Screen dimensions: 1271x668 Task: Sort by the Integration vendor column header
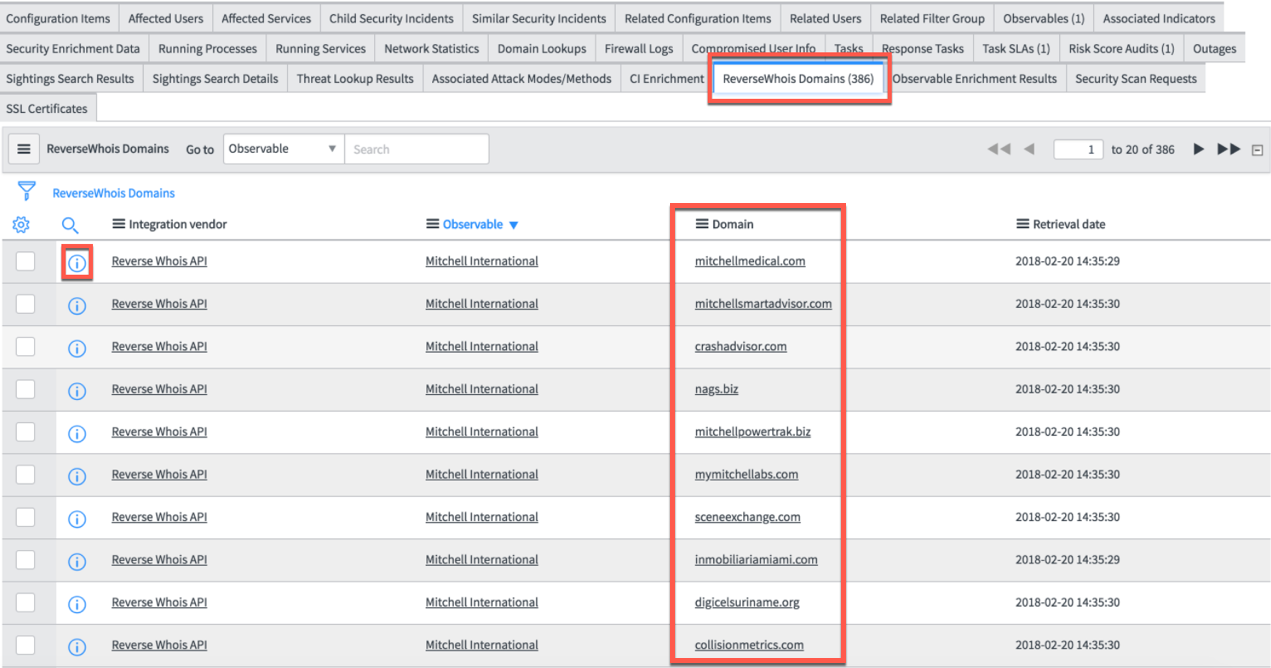pos(178,224)
